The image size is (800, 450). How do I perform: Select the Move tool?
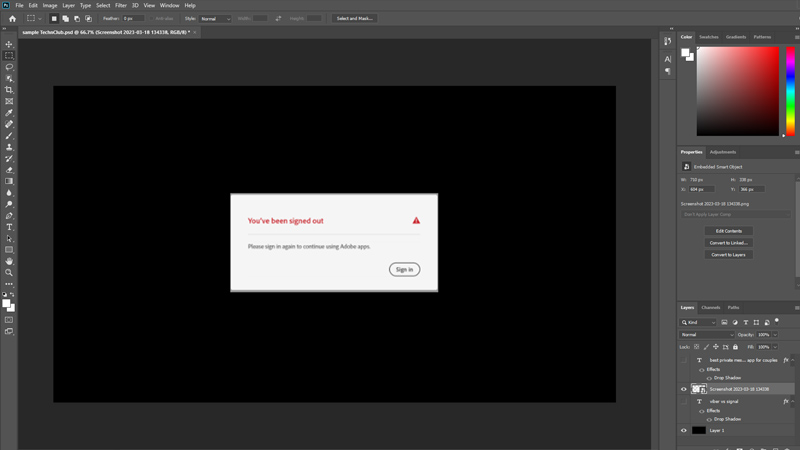[9, 44]
